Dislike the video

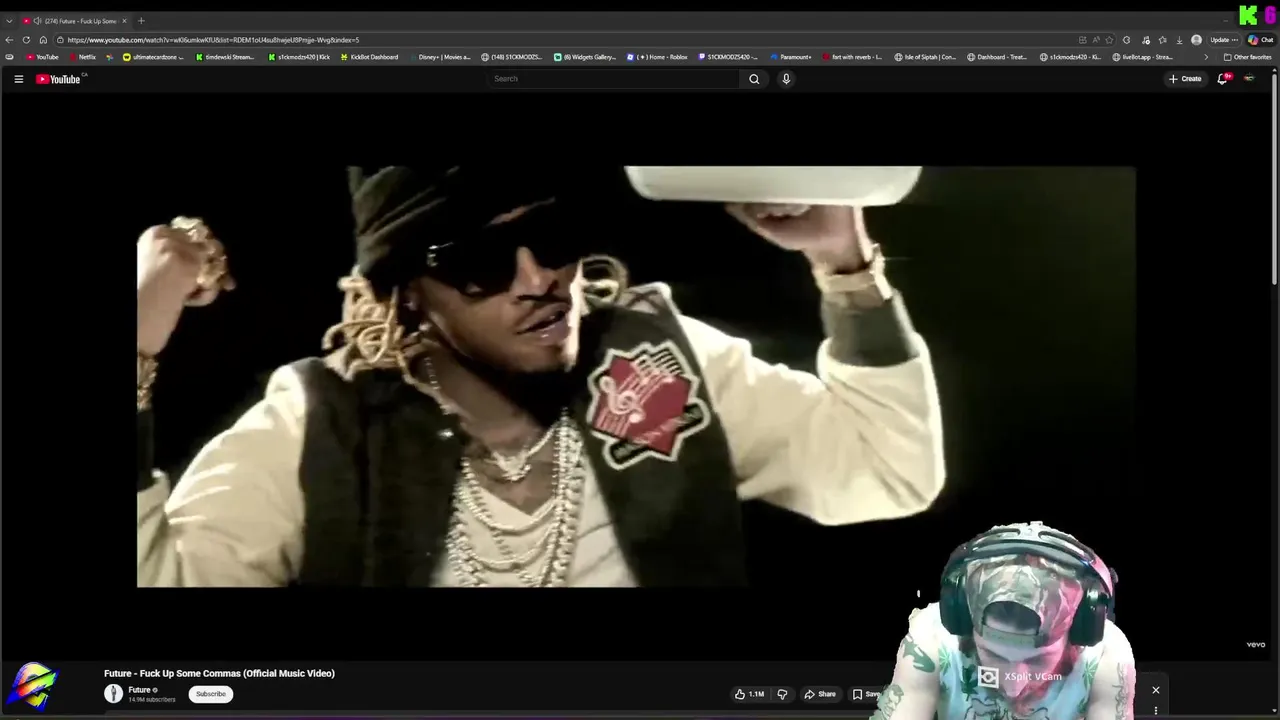[782, 694]
